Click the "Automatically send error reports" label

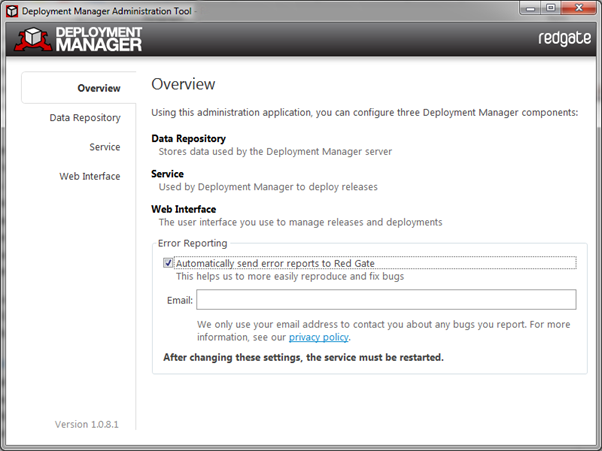pyautogui.click(x=275, y=263)
